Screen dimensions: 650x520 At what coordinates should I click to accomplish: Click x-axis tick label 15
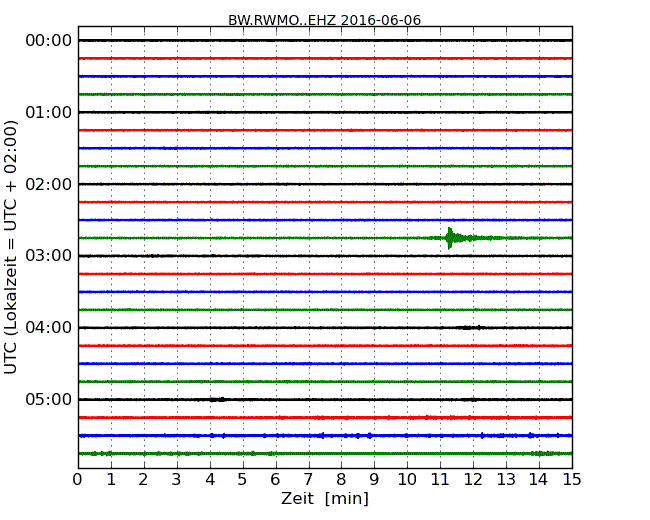[572, 479]
